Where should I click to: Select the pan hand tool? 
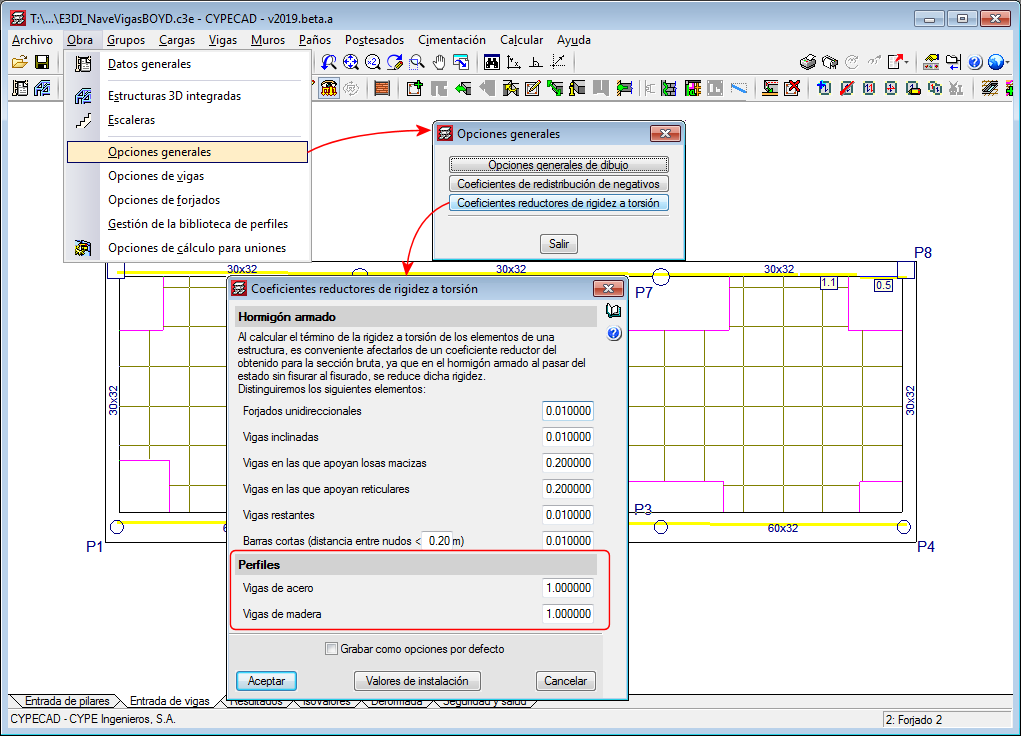pos(440,63)
